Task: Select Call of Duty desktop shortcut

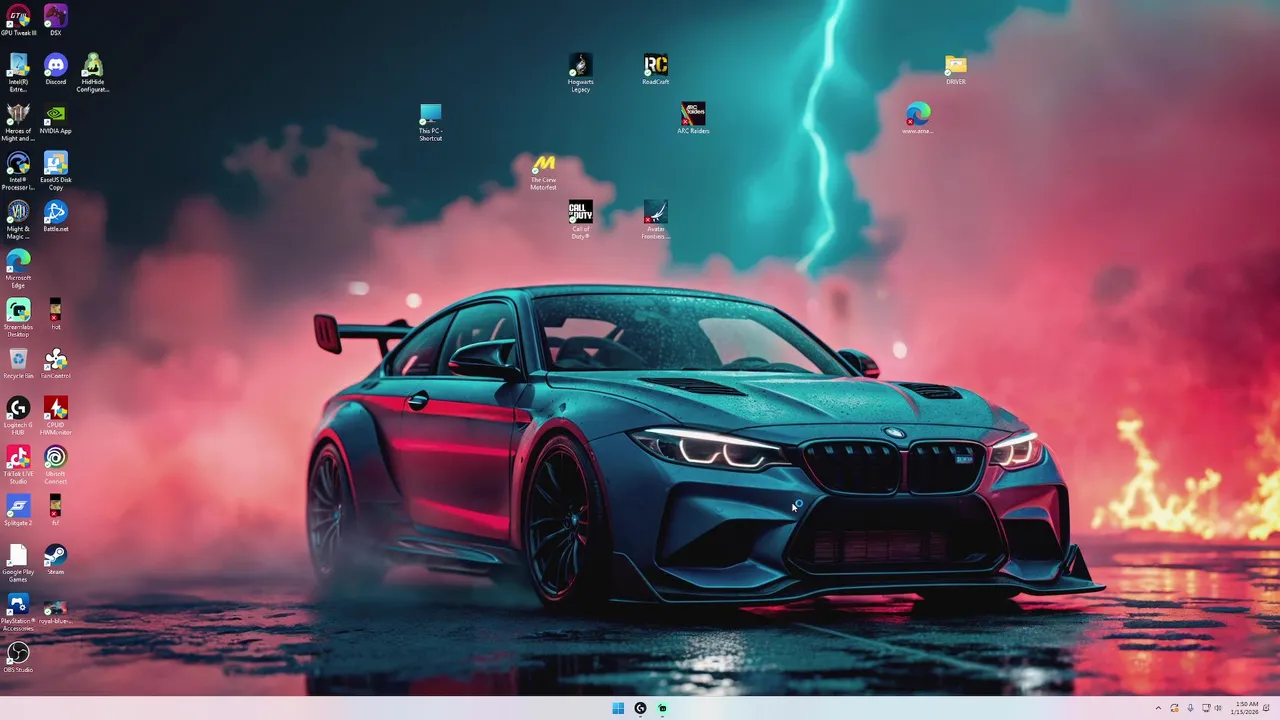Action: point(581,220)
